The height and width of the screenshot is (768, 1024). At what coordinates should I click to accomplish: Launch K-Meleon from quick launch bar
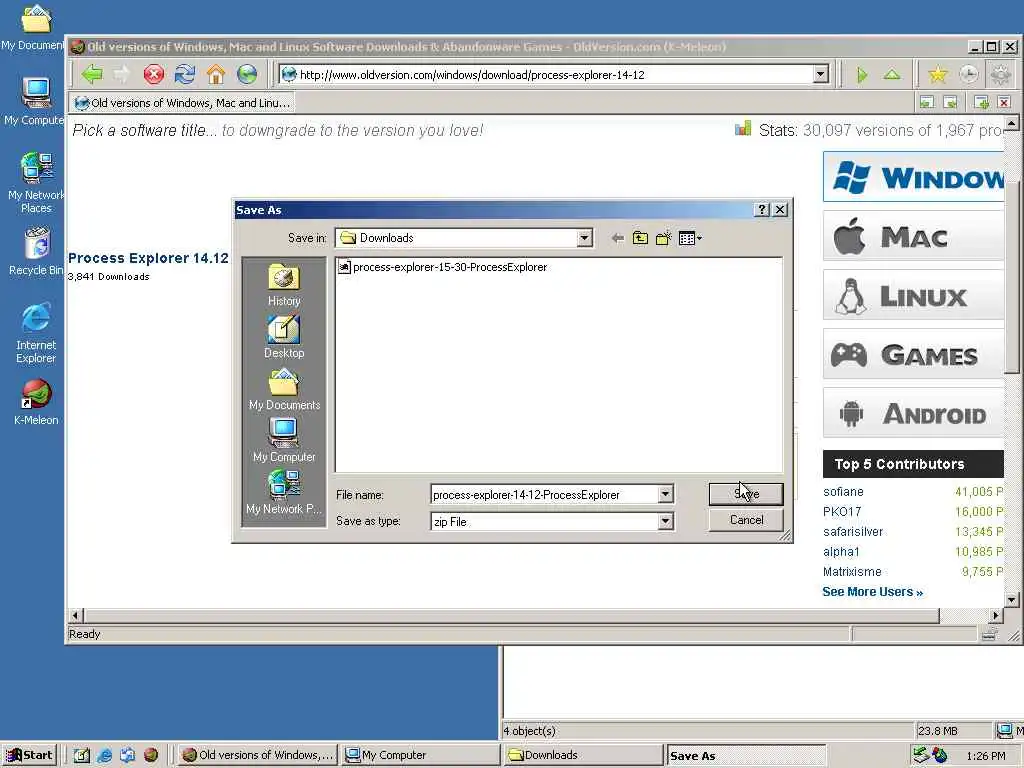[151, 755]
